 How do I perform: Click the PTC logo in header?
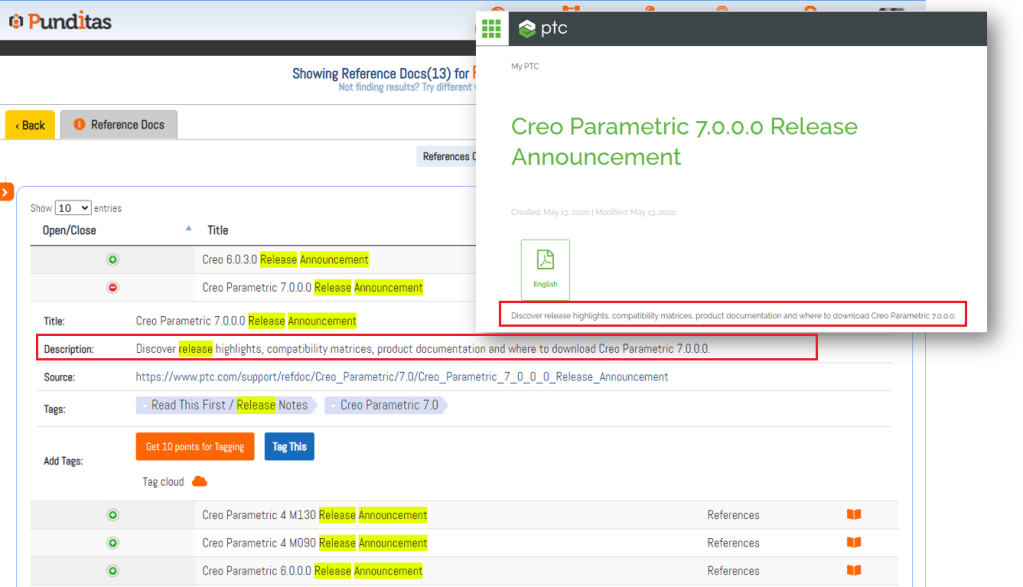pos(543,29)
